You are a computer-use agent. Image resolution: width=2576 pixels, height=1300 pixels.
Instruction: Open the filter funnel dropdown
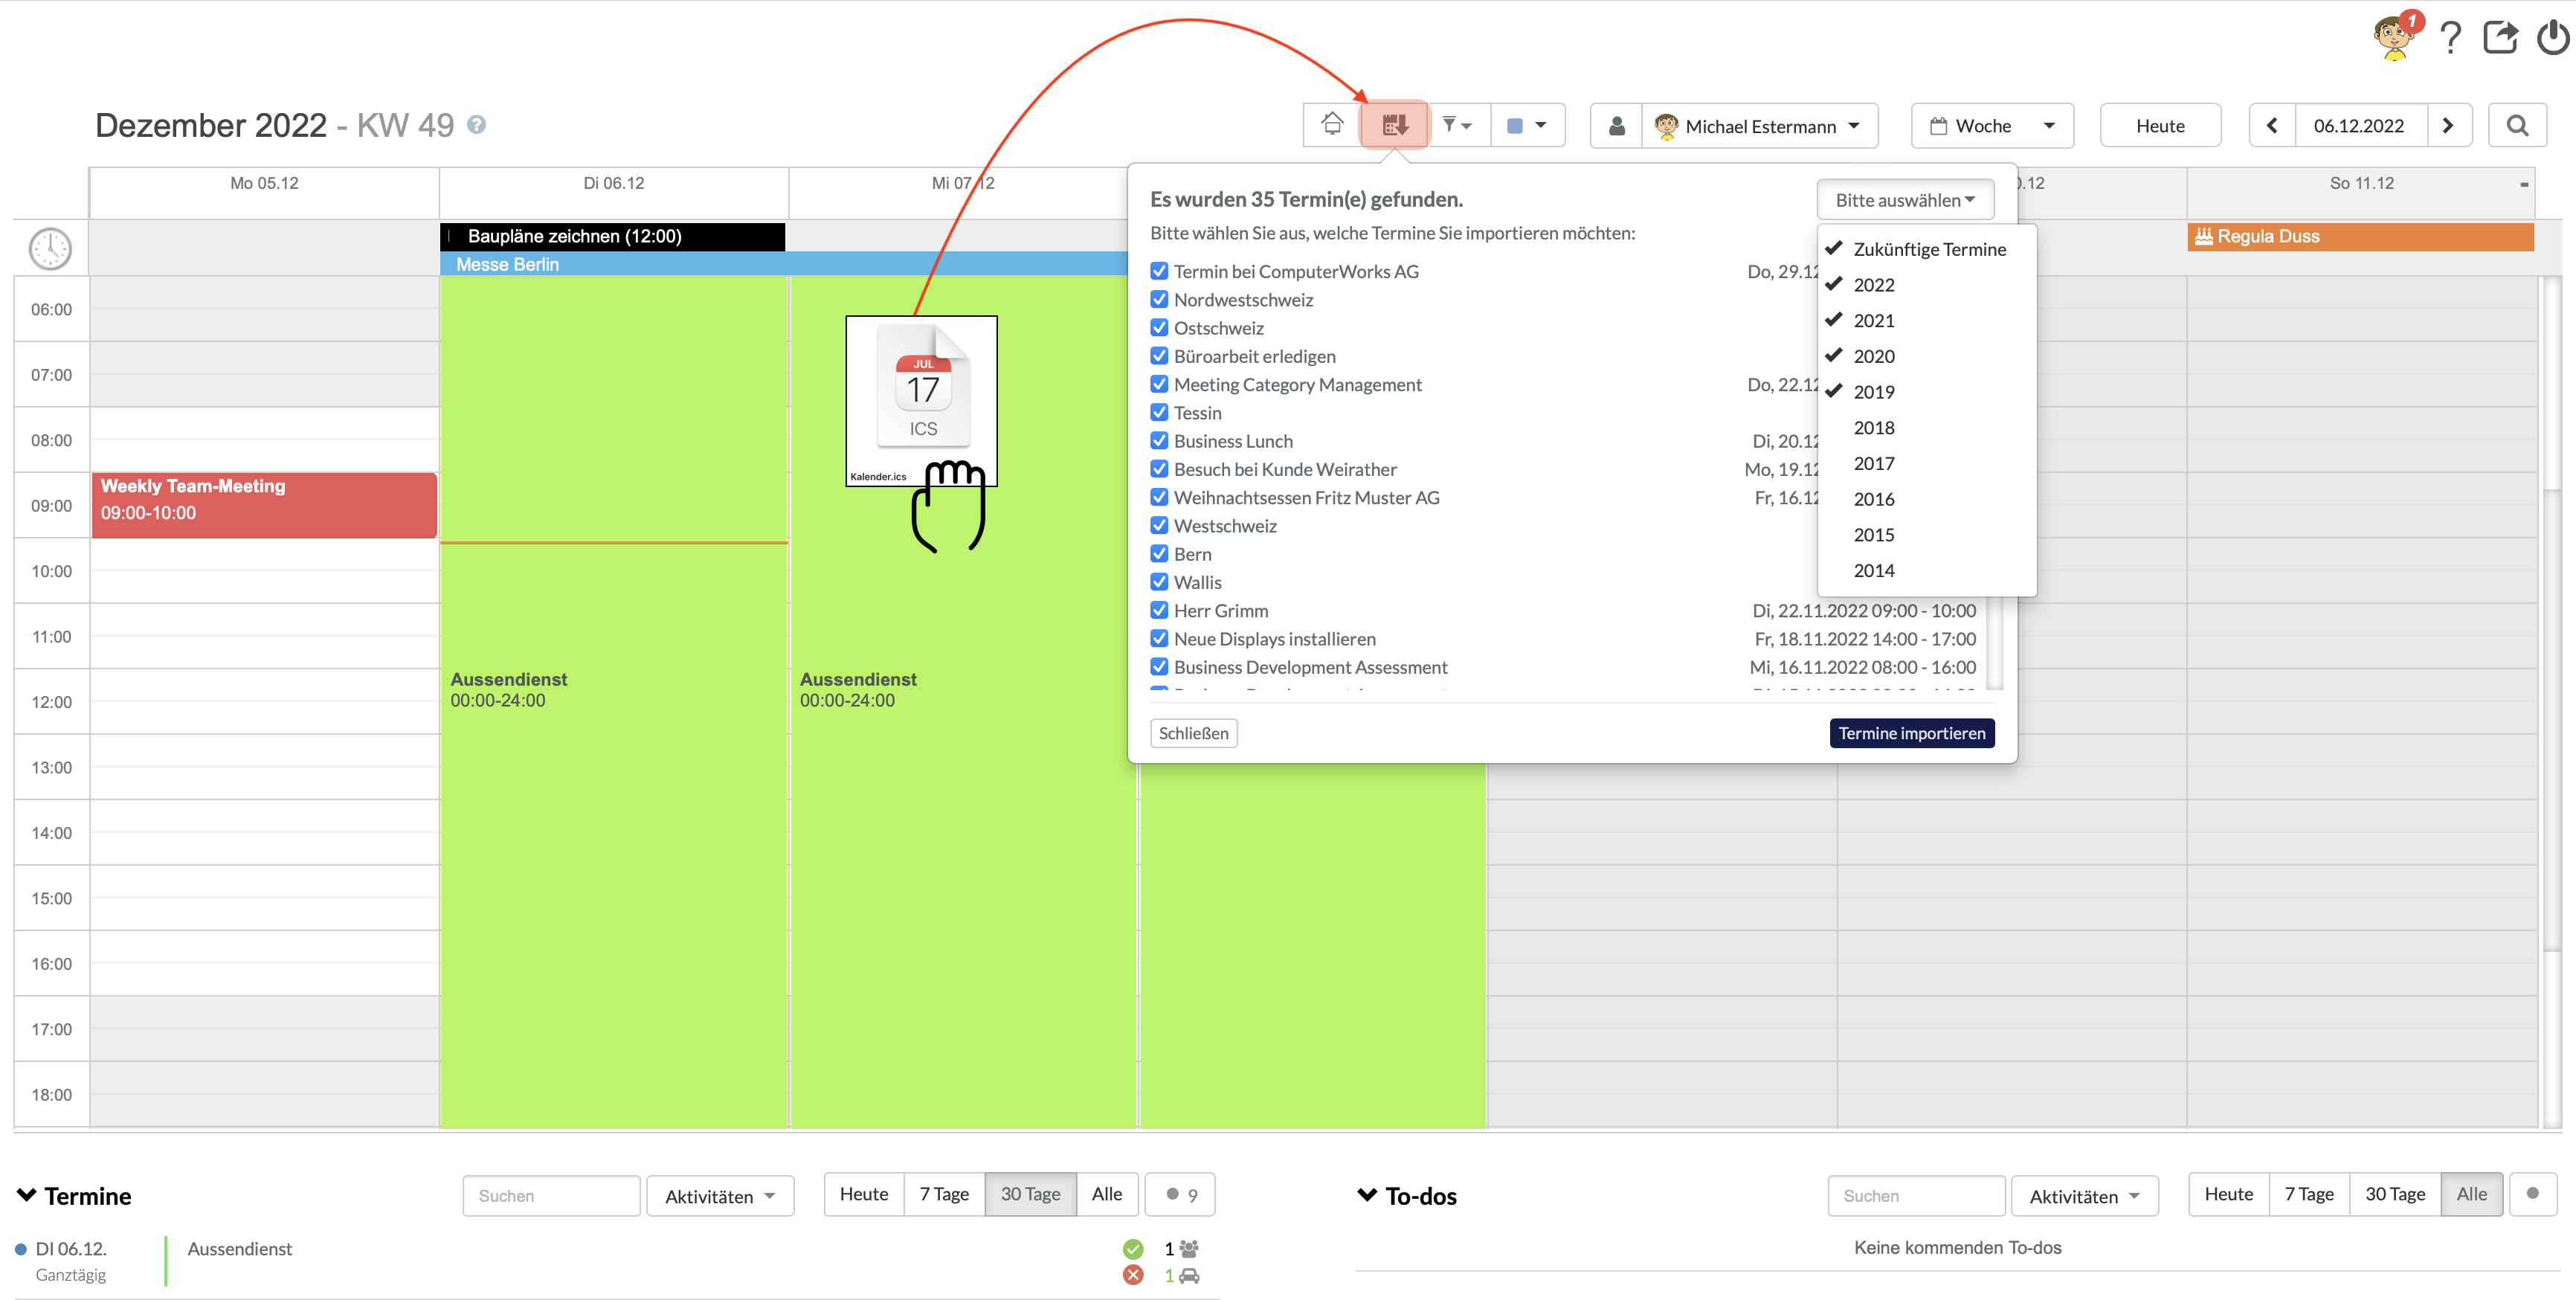(x=1457, y=125)
